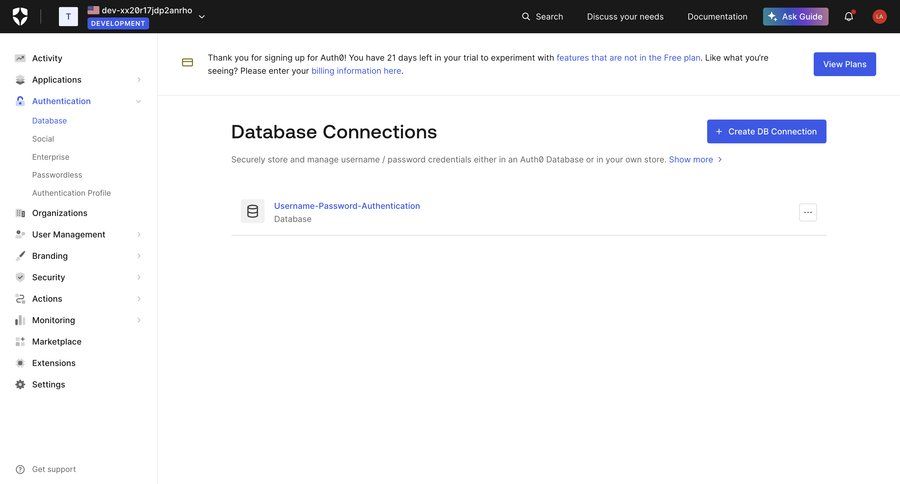The image size is (900, 484).
Task: Click the Activity chart icon in sidebar
Action: point(20,58)
